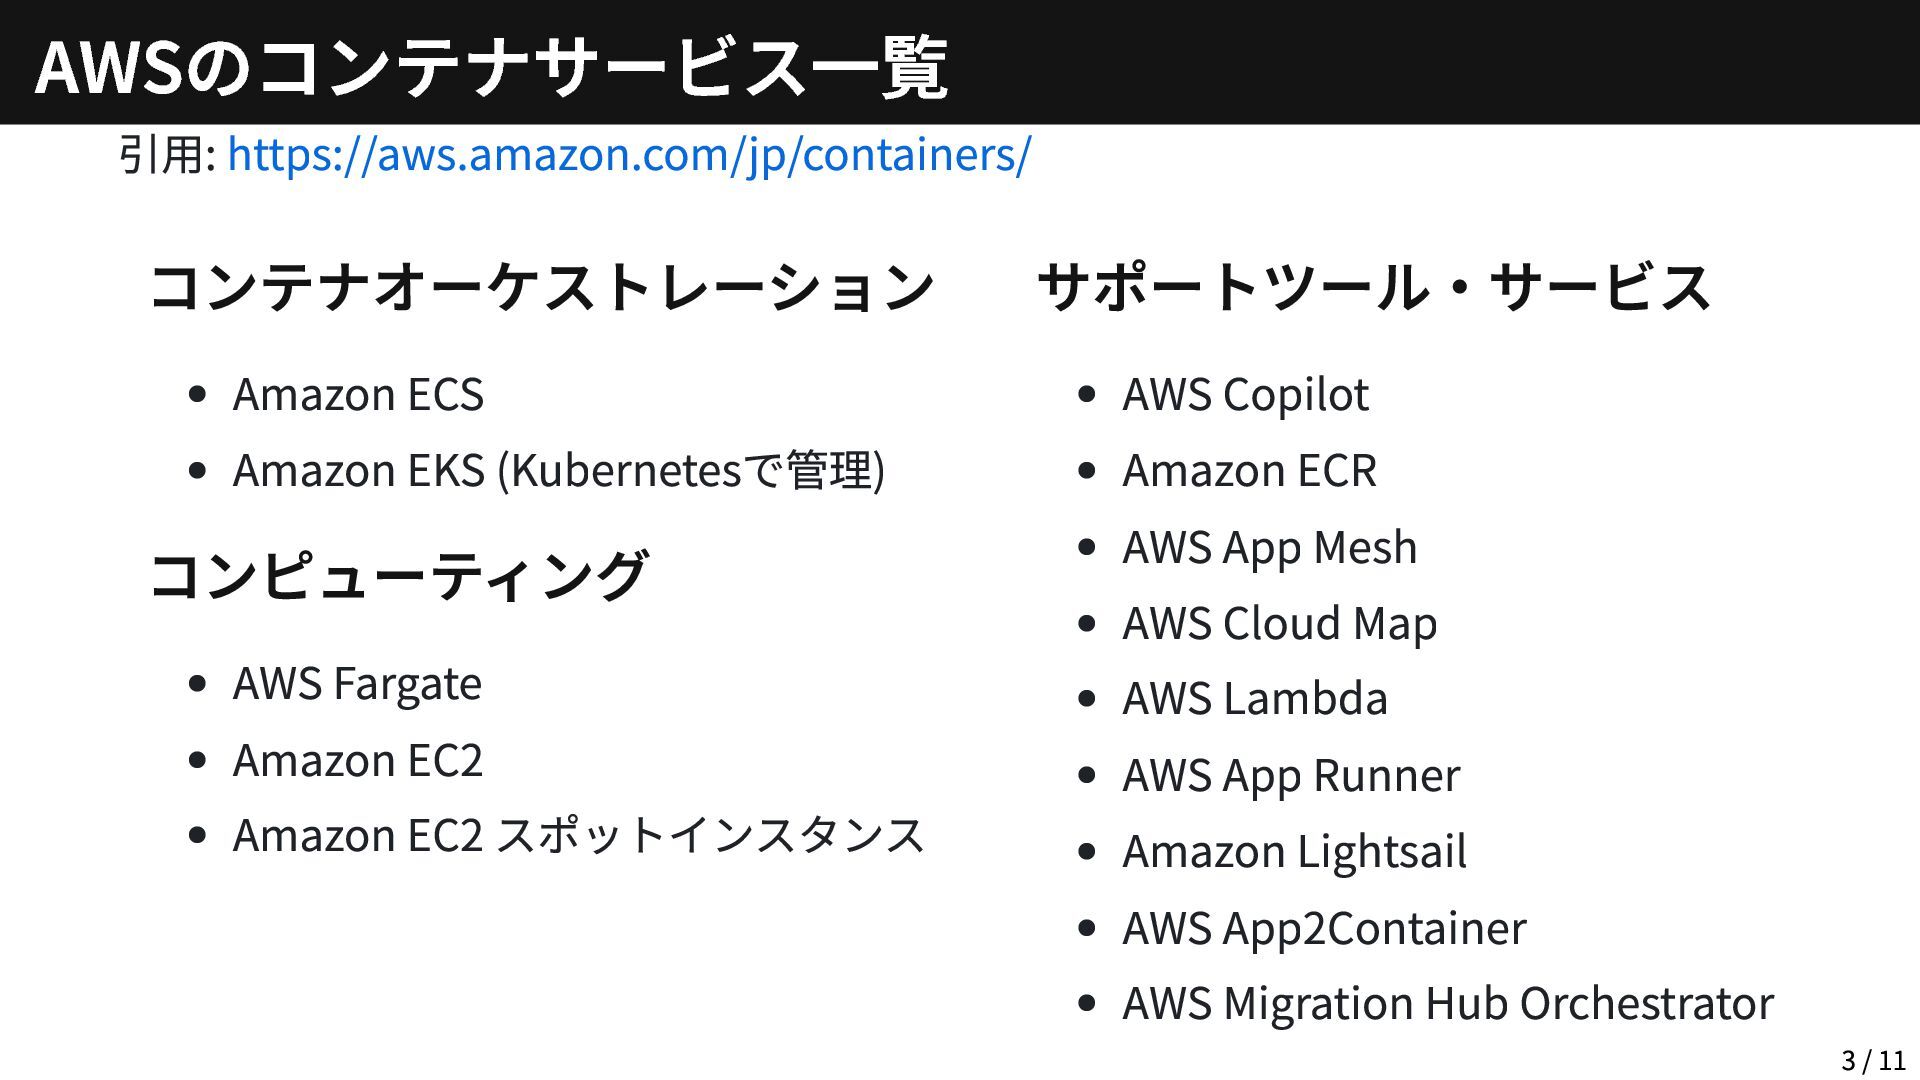
Task: Click the AWS Cloud Map item
Action: [1279, 623]
